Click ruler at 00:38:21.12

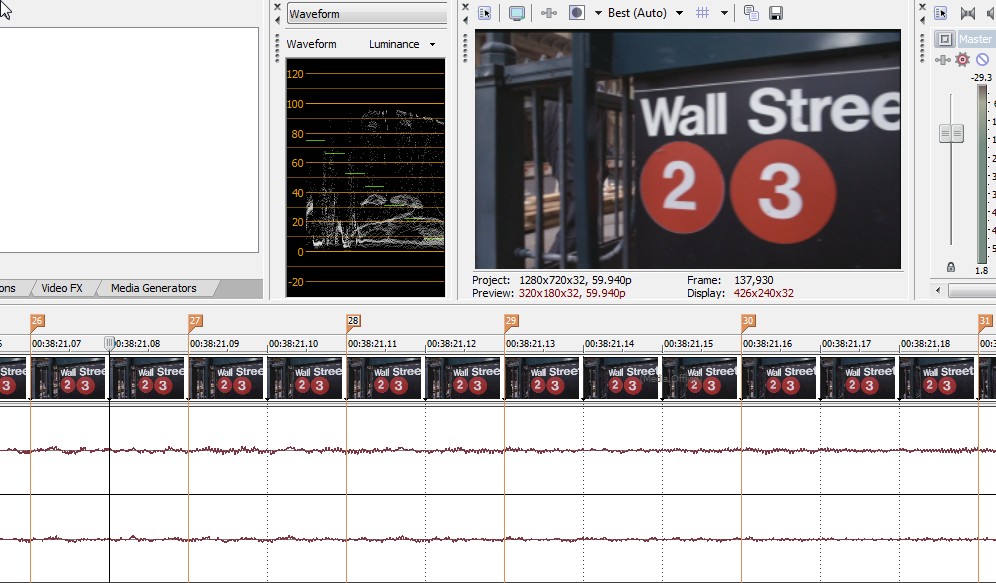452,344
